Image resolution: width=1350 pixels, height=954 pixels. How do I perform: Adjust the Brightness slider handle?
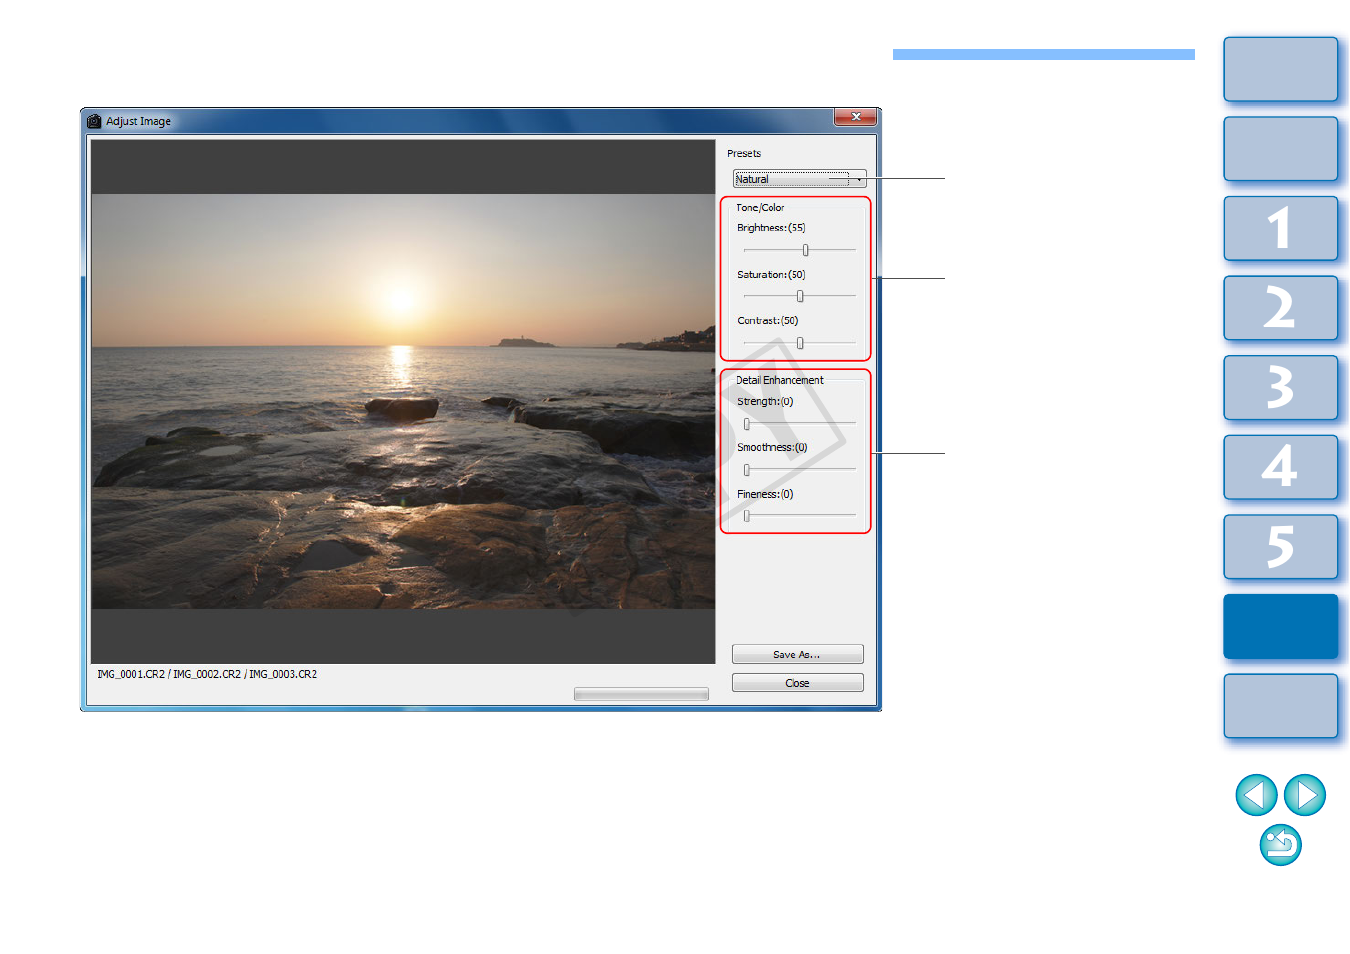click(x=805, y=250)
